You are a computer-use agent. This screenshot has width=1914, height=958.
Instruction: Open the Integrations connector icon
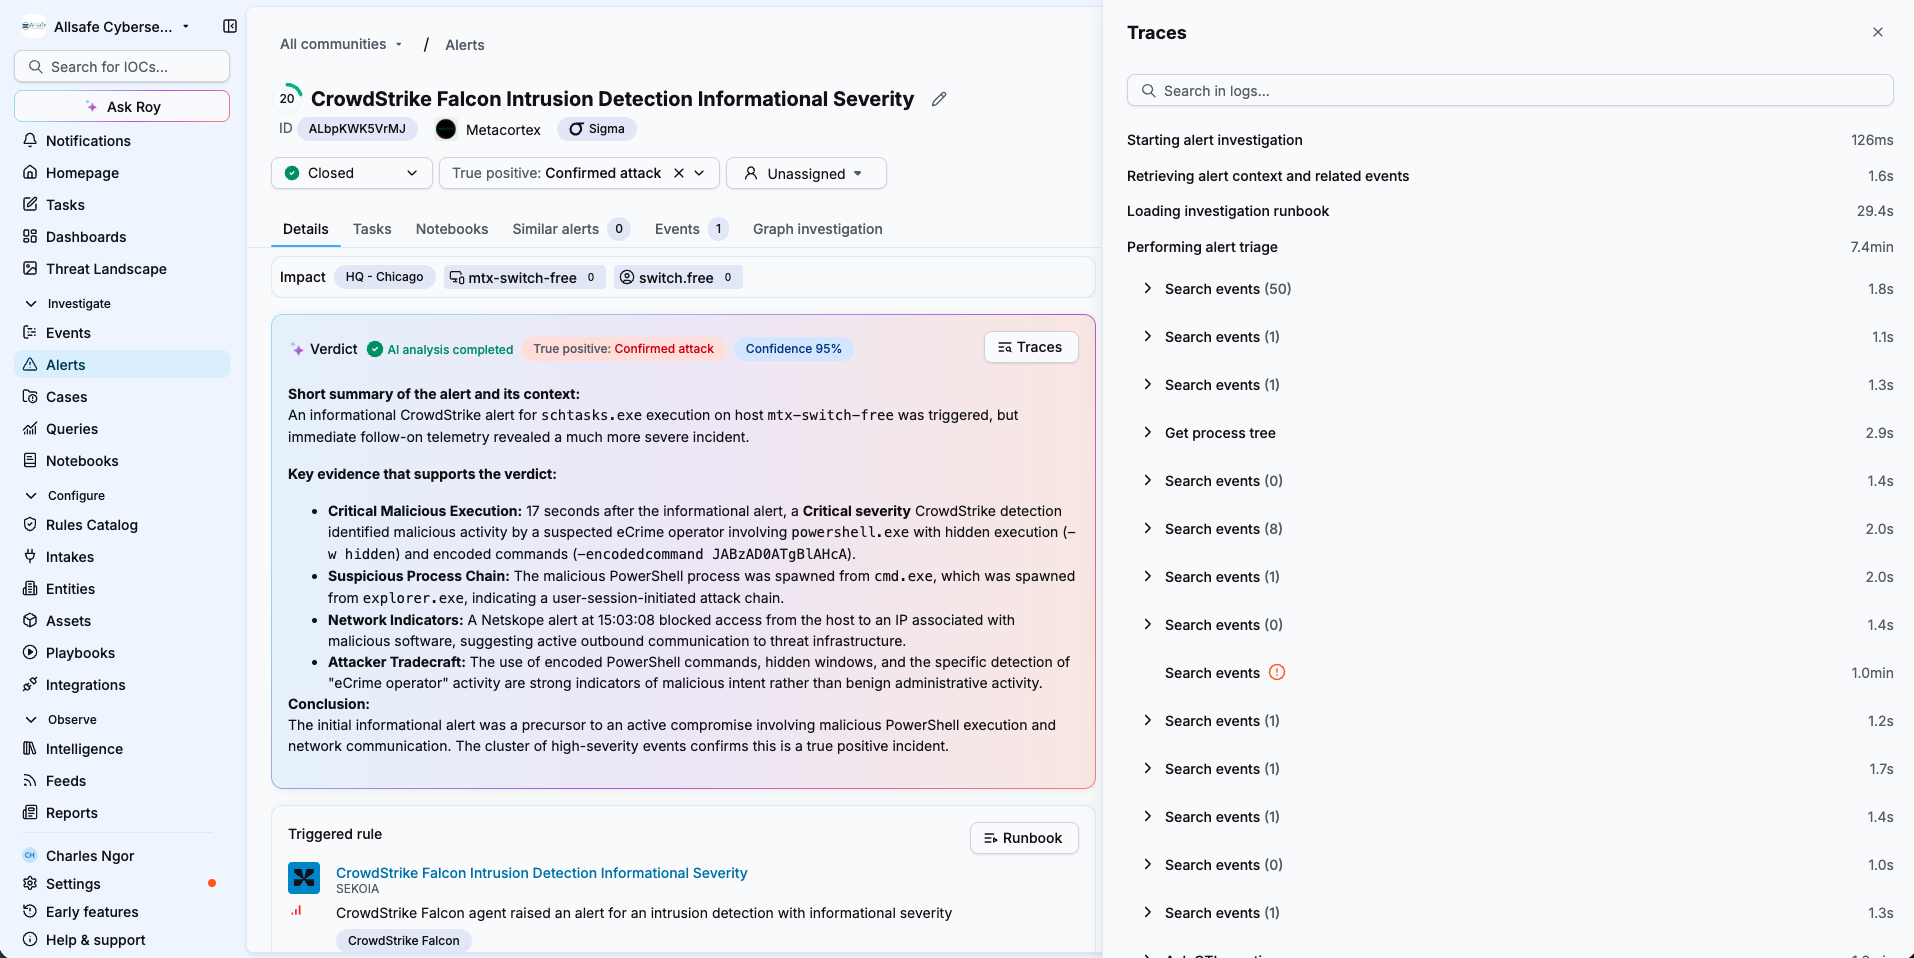coord(30,684)
